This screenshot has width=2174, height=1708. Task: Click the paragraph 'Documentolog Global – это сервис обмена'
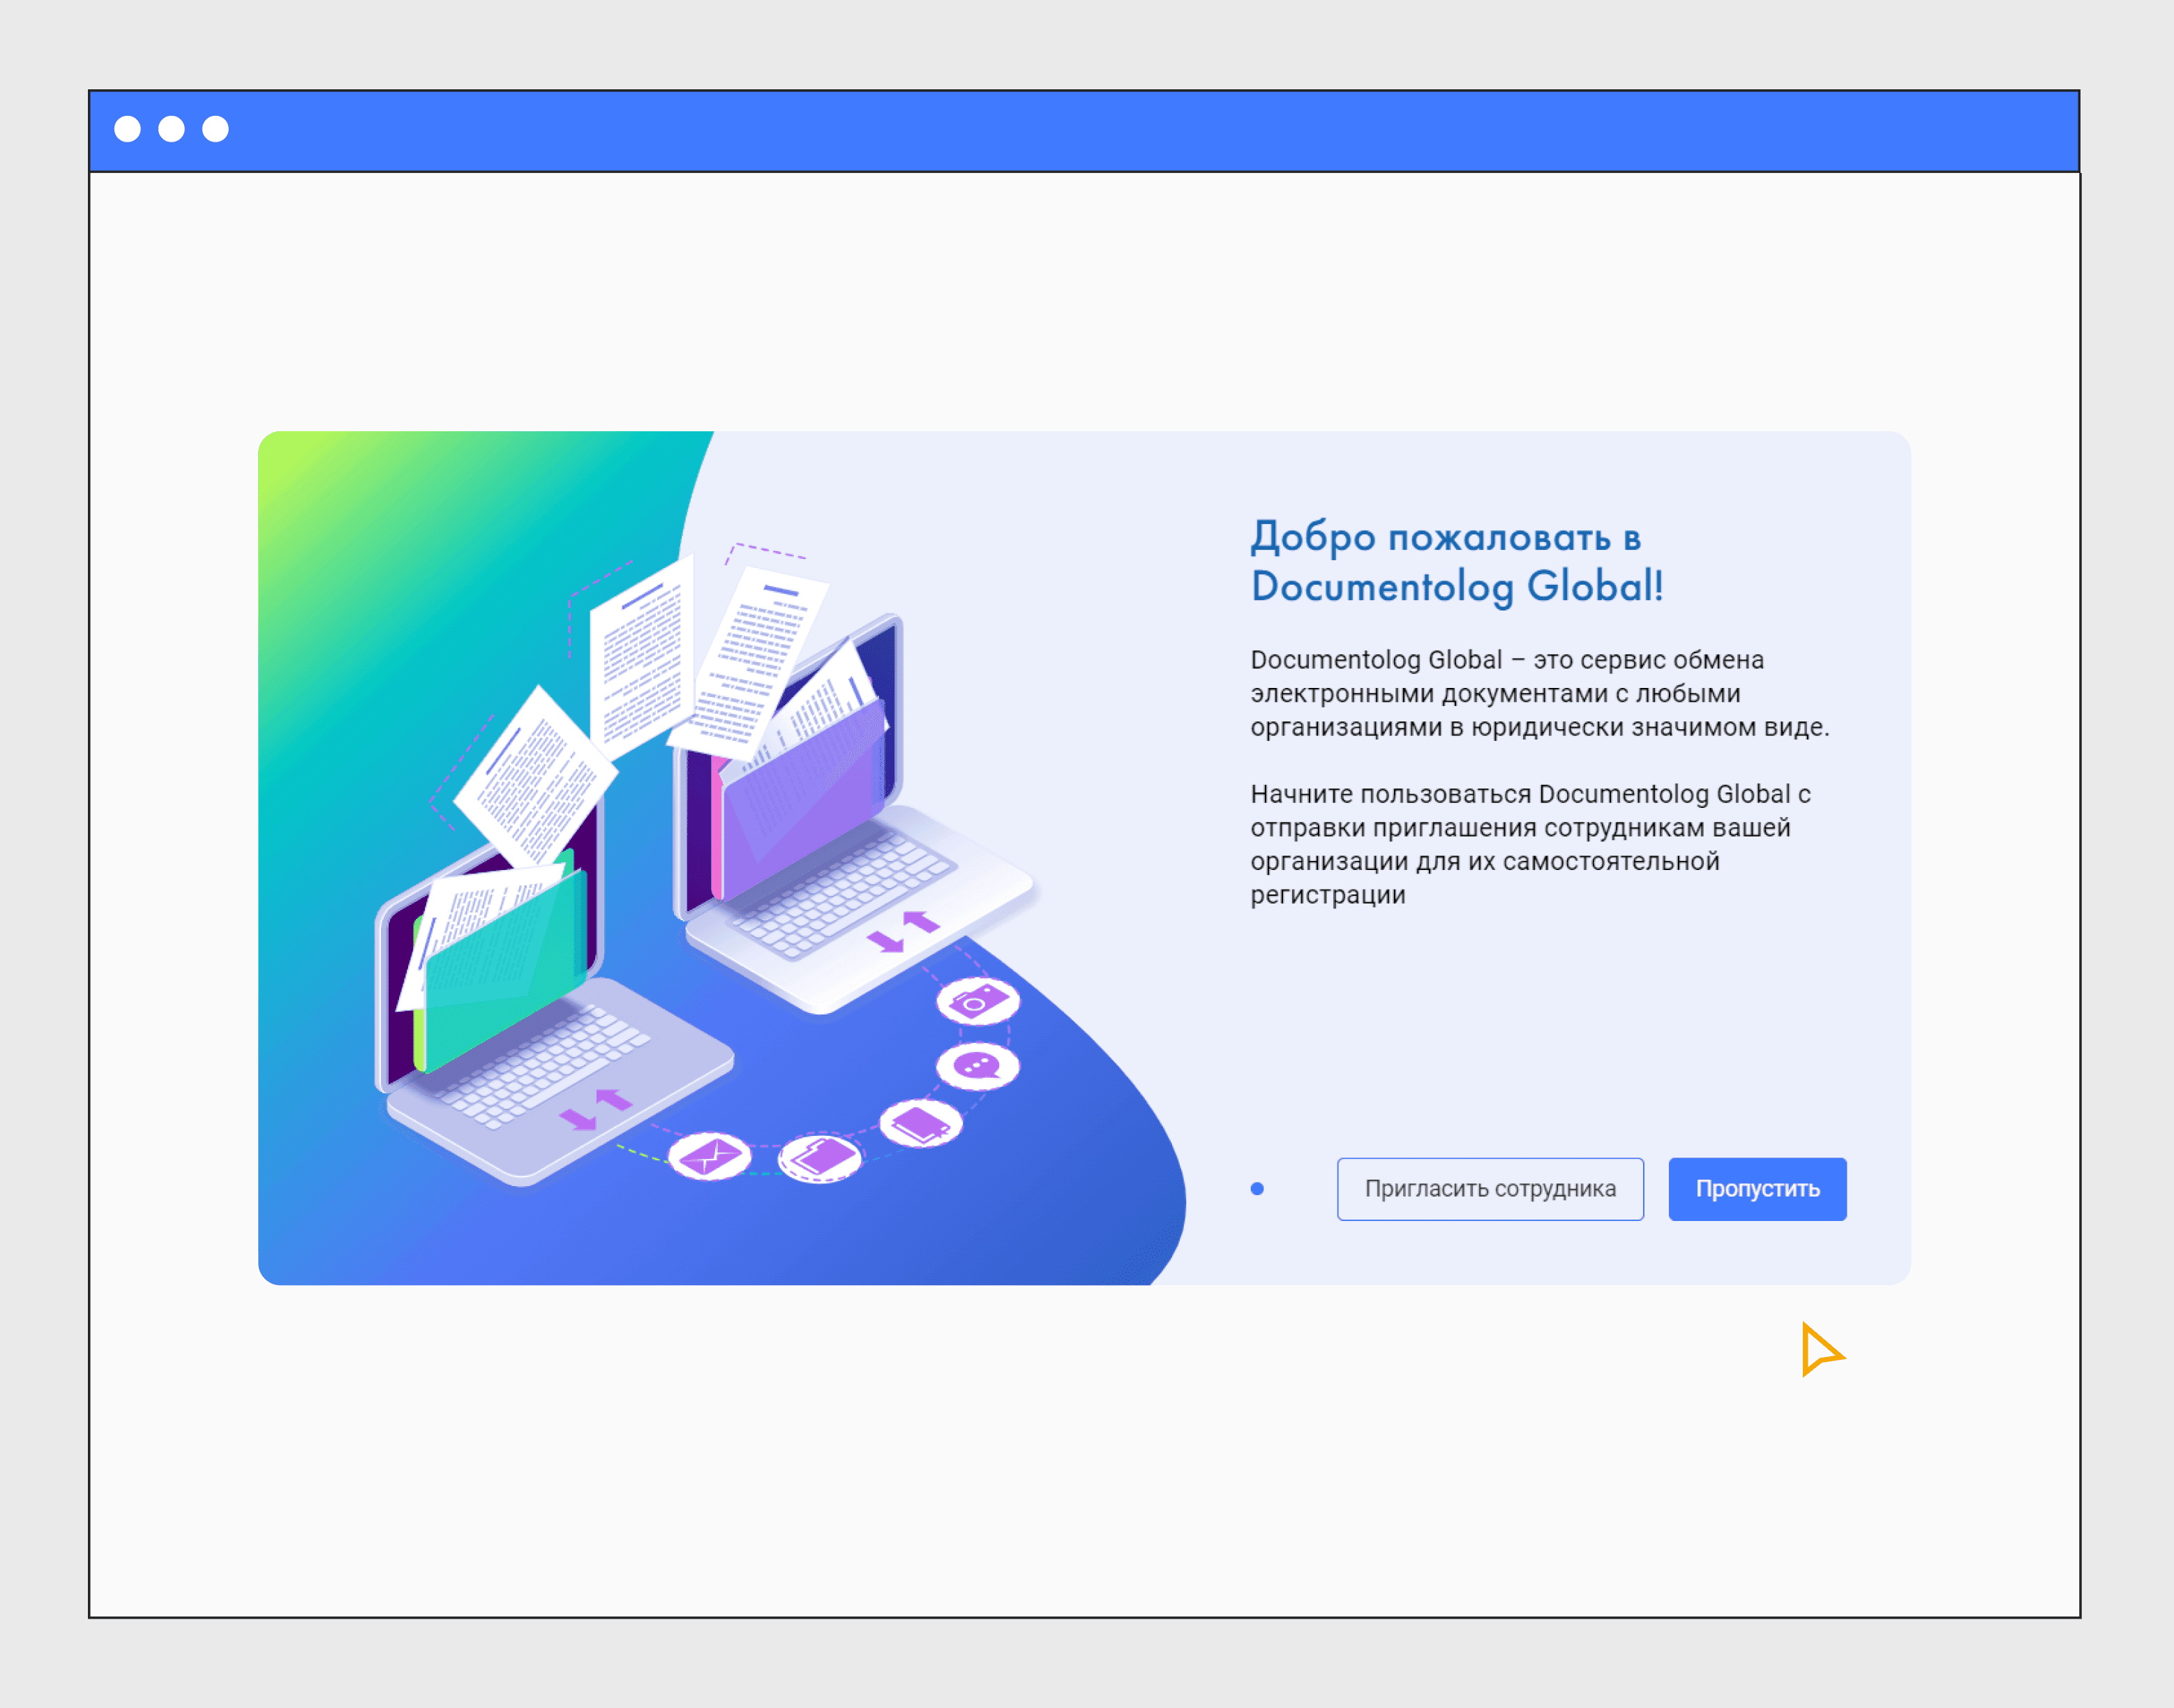click(x=1539, y=693)
